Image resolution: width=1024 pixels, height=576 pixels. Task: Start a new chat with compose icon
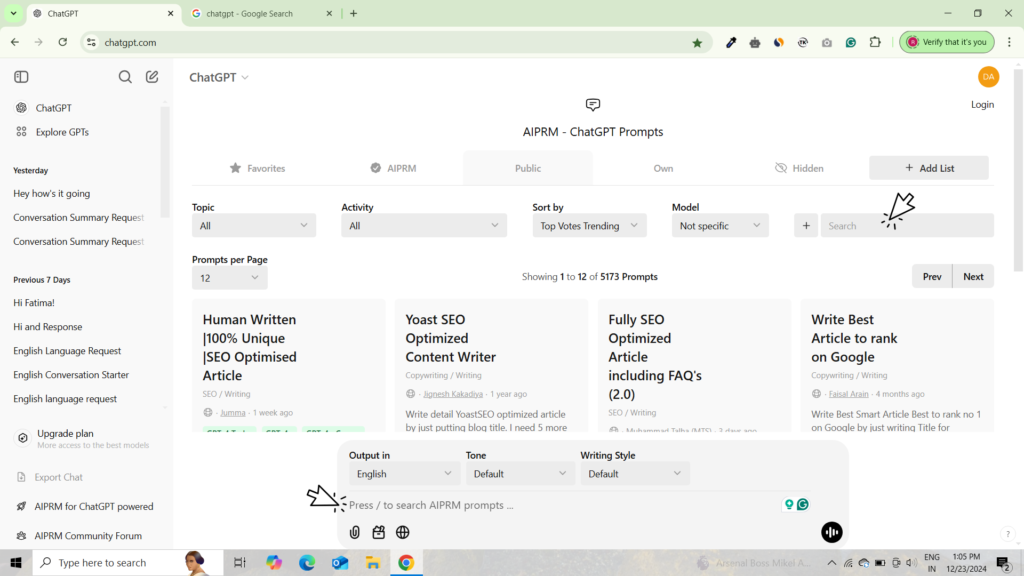[x=152, y=77]
